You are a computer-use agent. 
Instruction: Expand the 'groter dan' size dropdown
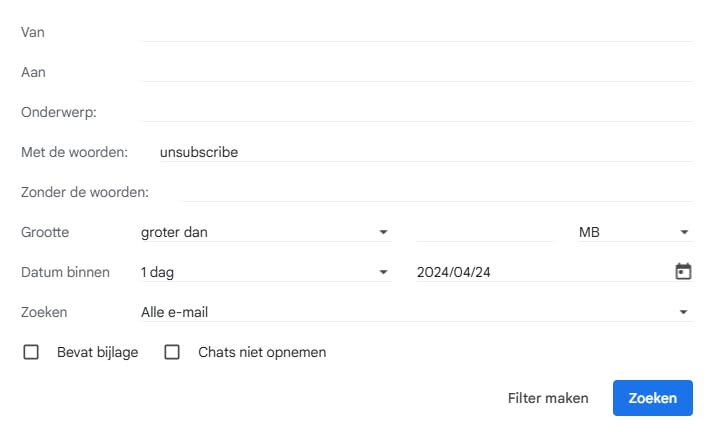(265, 232)
